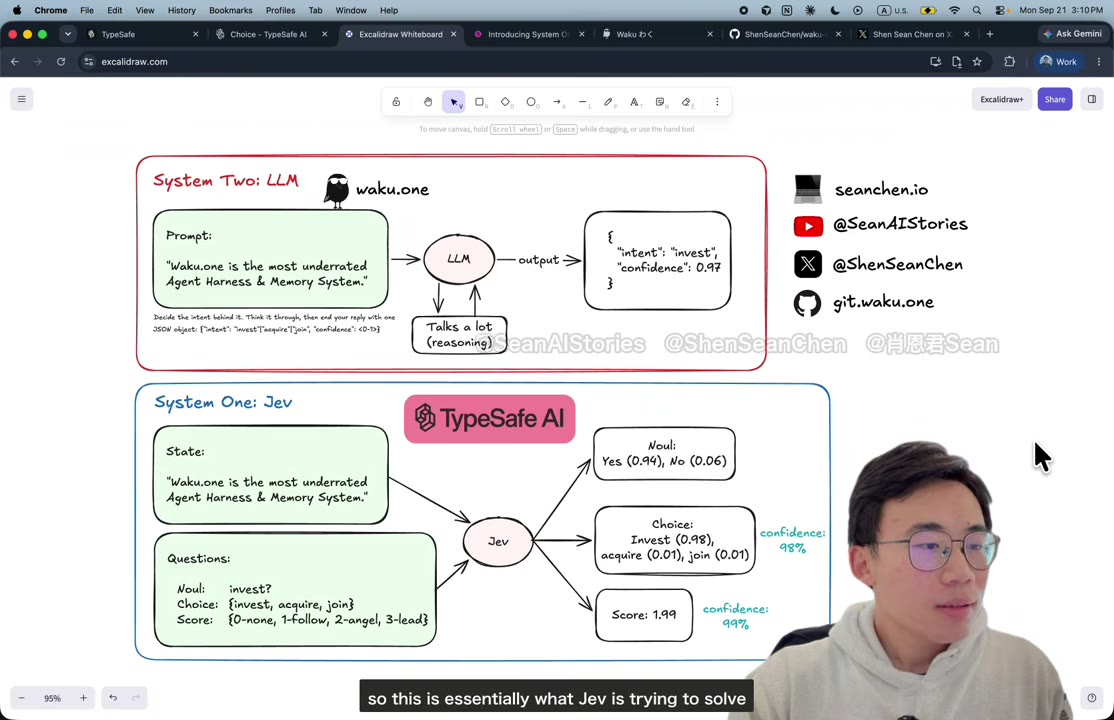Open a new tab with plus

[990, 34]
